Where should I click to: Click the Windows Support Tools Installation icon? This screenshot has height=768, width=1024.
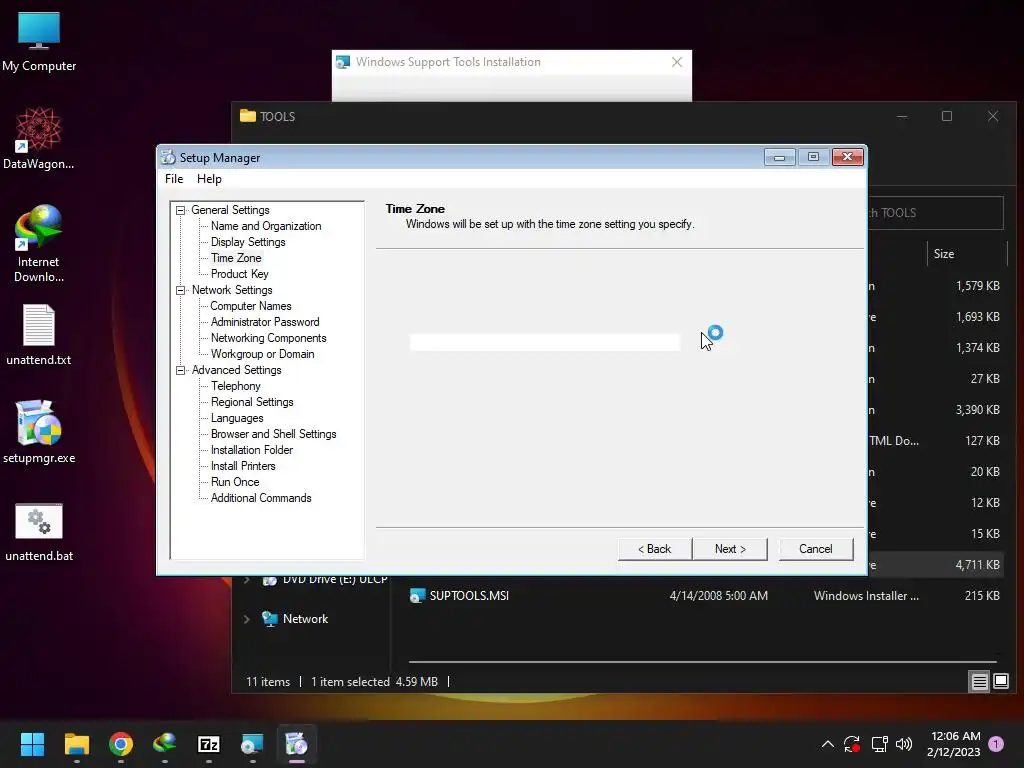coord(342,62)
